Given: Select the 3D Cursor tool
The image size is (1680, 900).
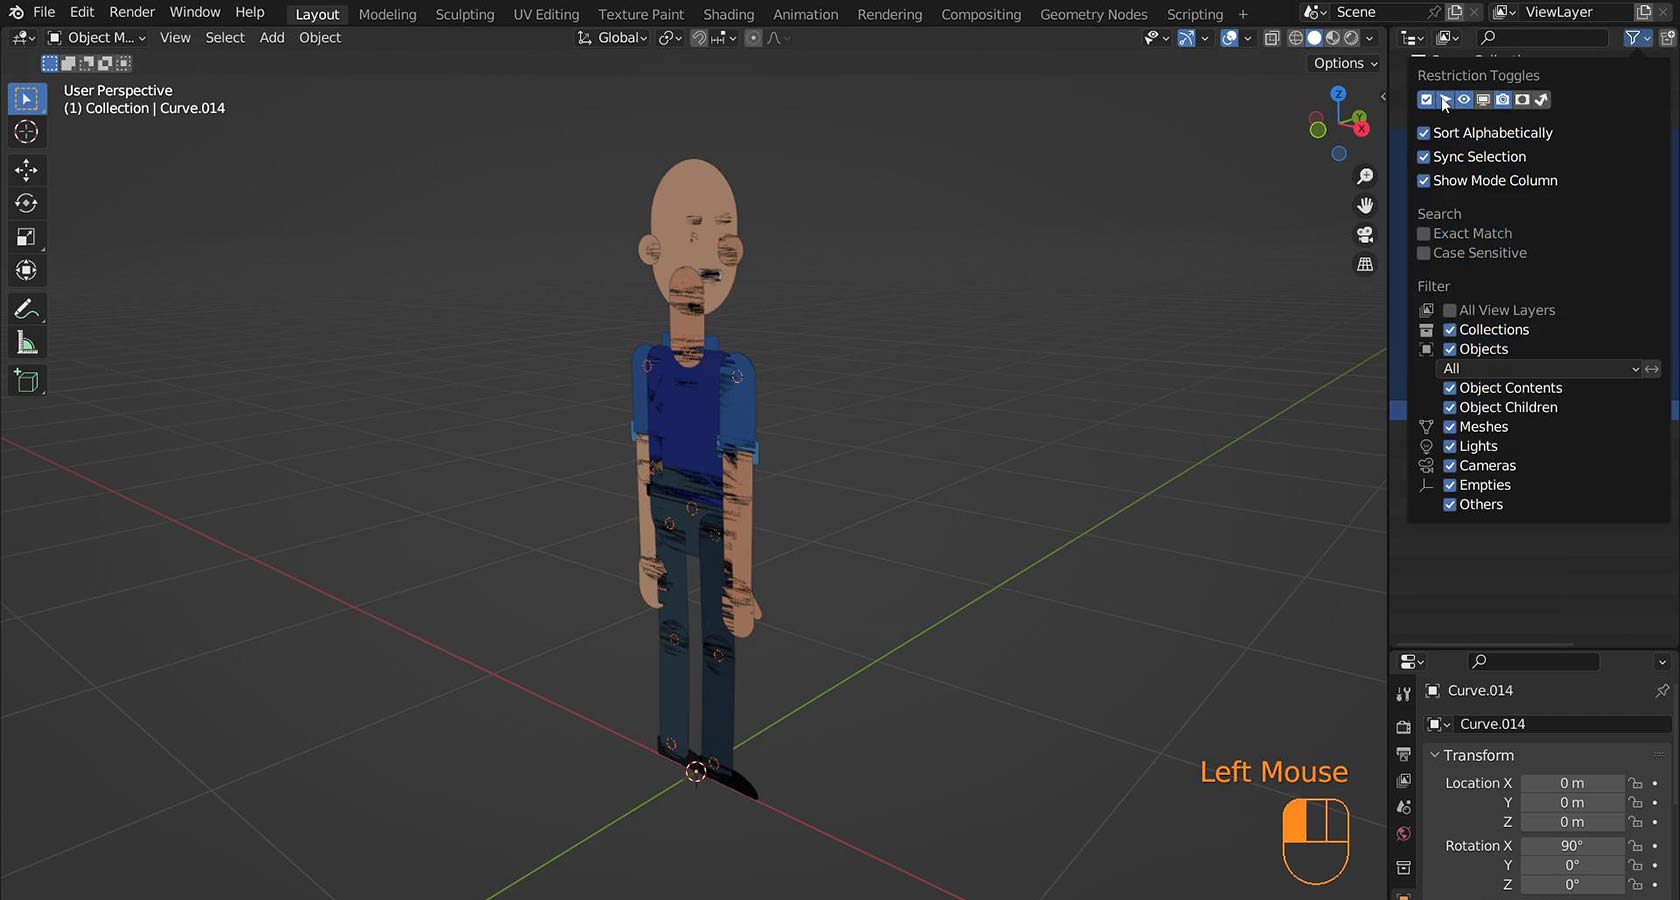Looking at the screenshot, I should coord(26,132).
